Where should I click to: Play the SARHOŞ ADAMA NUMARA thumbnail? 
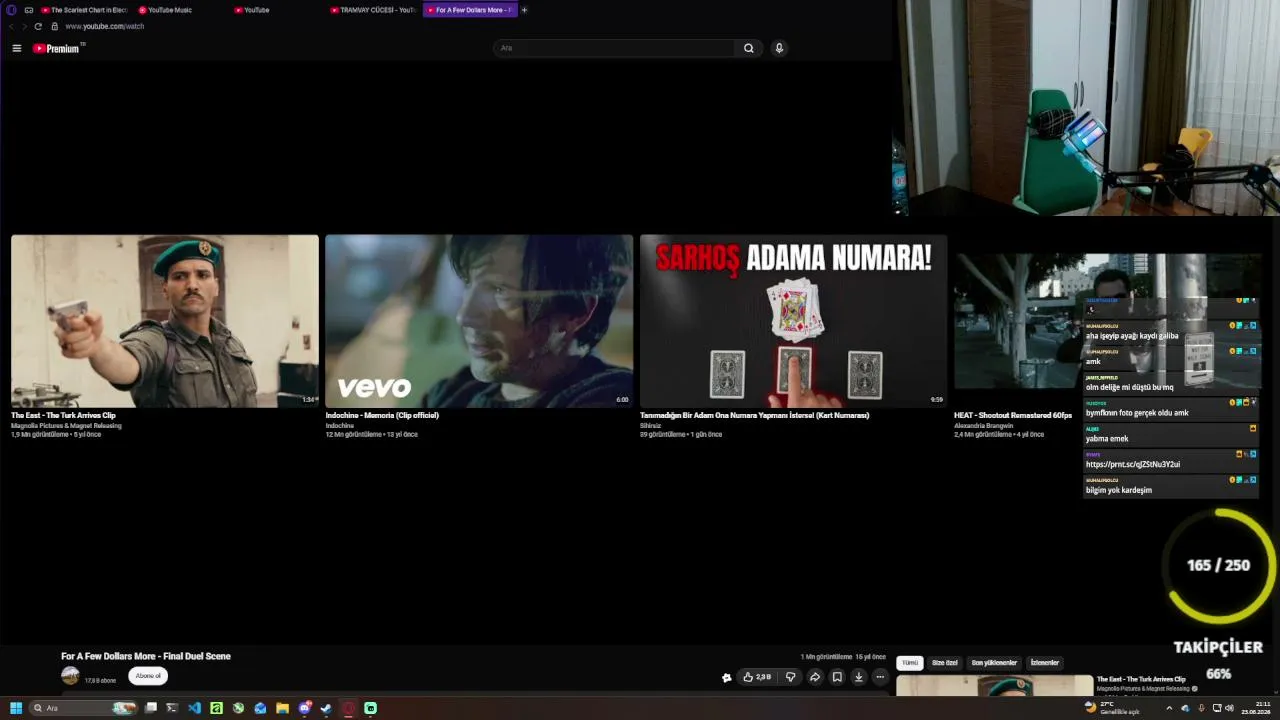793,321
